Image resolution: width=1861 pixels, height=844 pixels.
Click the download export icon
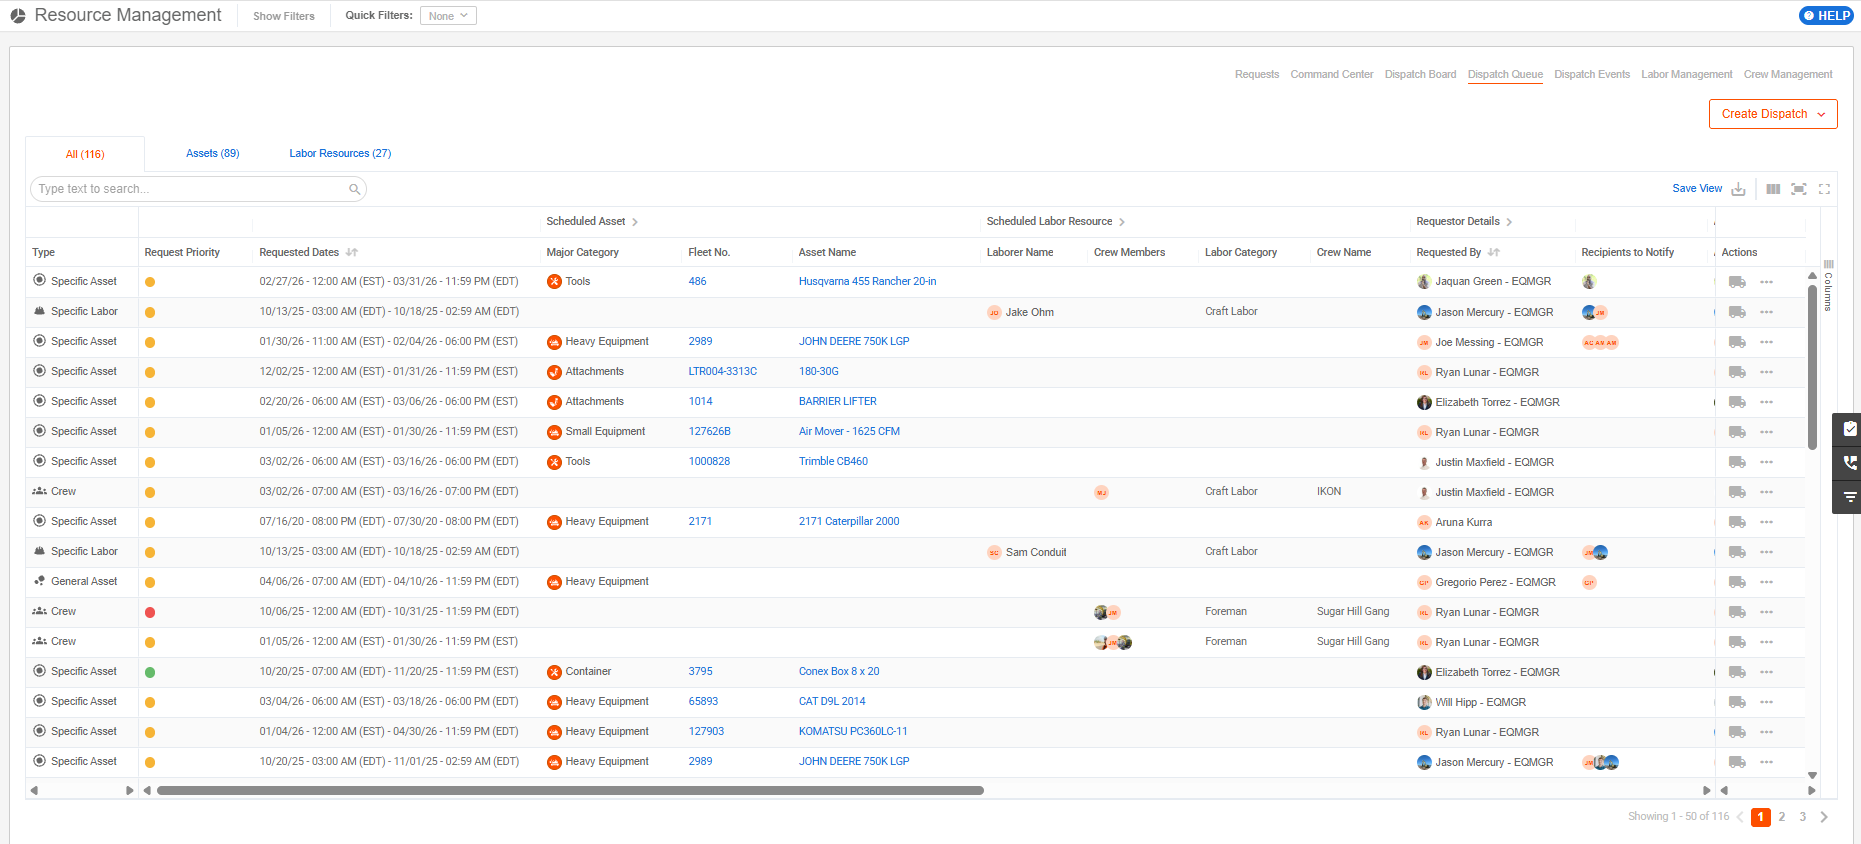point(1739,189)
